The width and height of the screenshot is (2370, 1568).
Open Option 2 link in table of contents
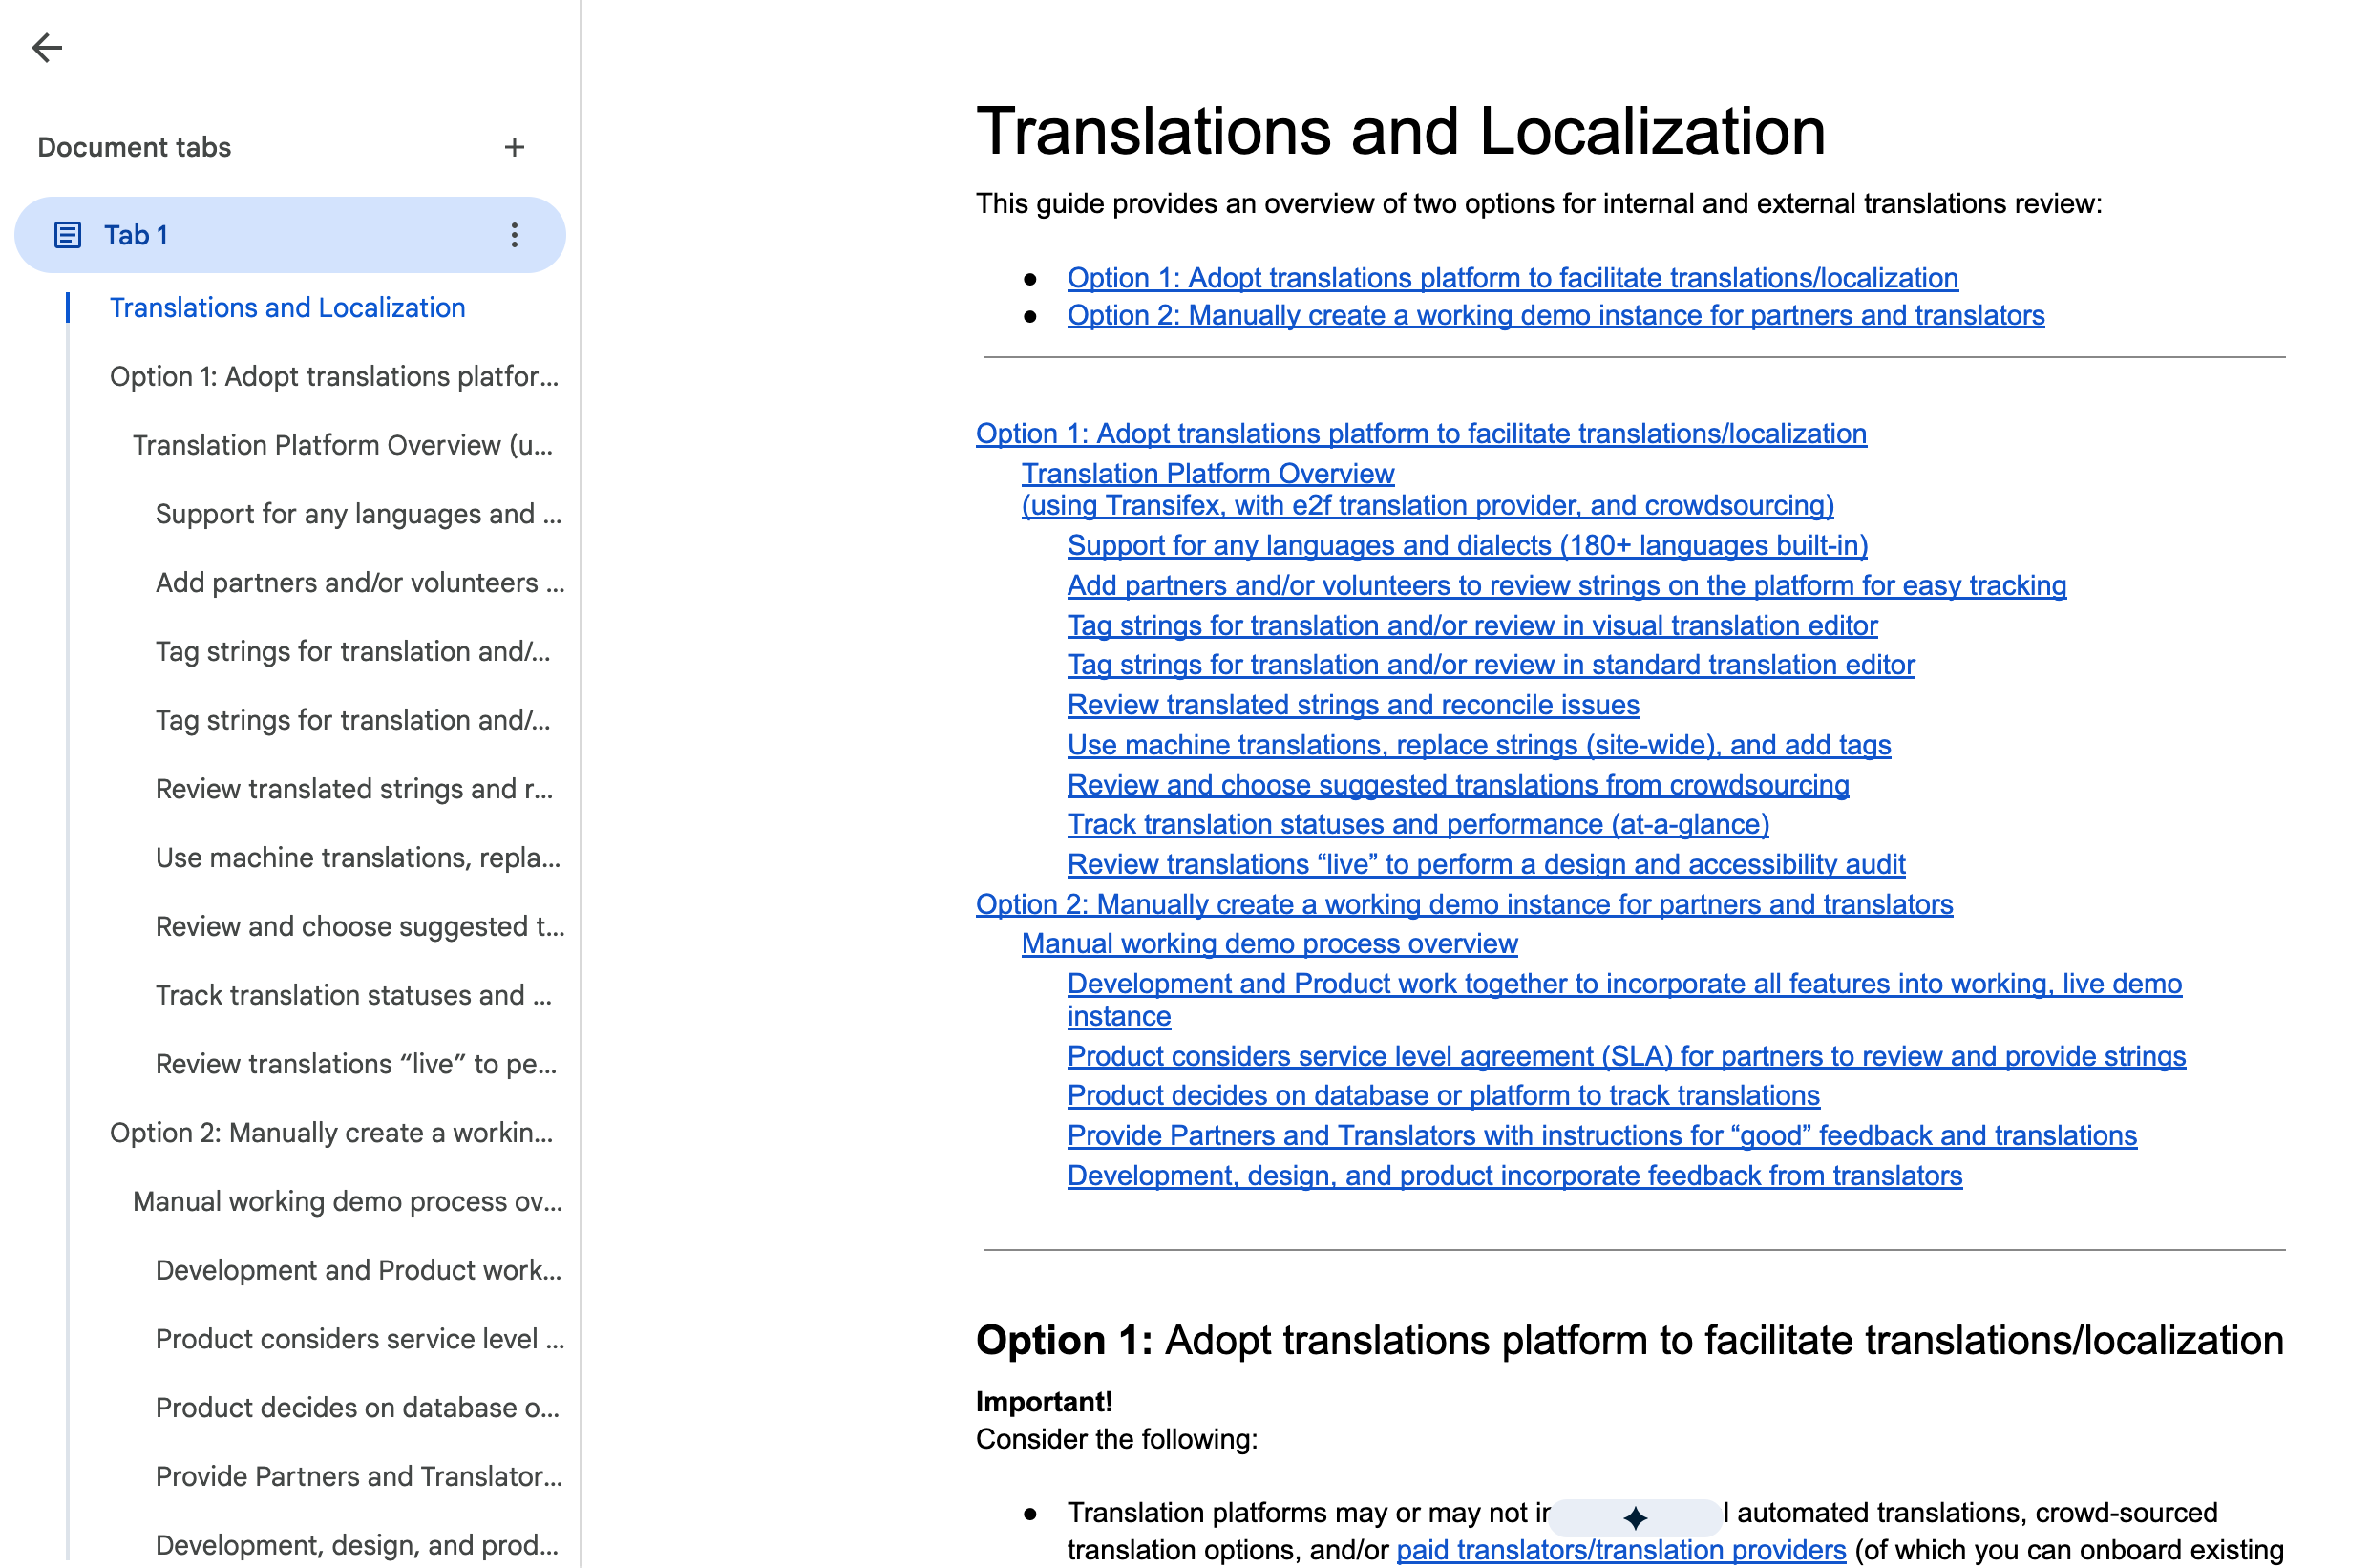coord(1464,904)
